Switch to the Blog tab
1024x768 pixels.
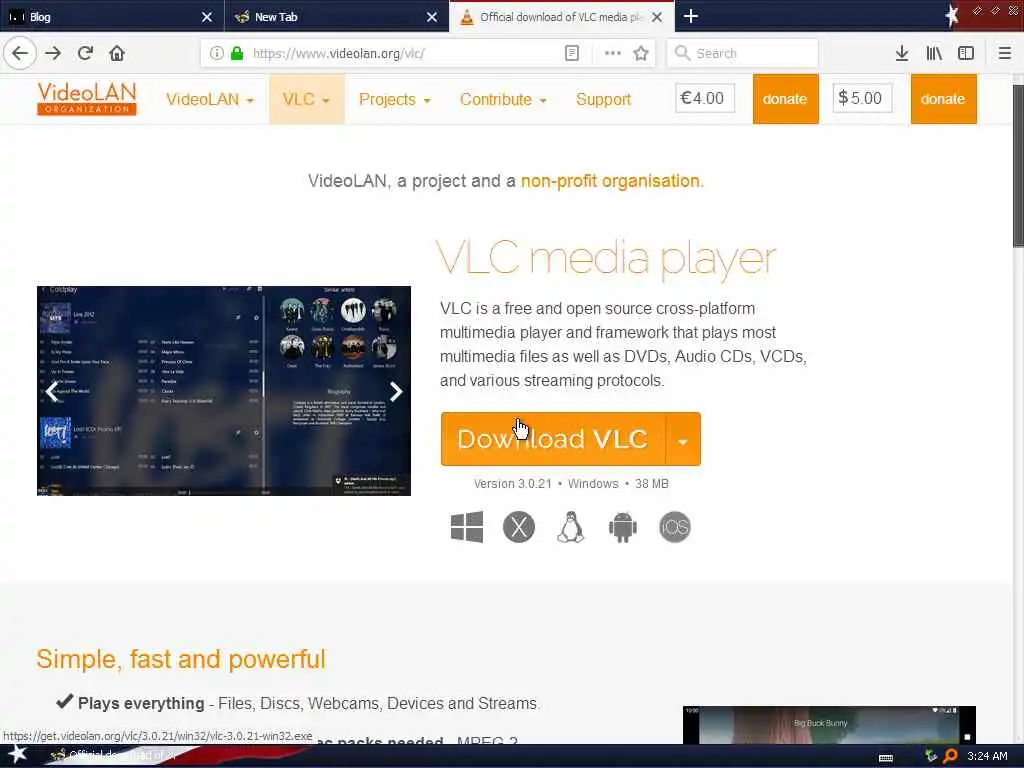112,16
